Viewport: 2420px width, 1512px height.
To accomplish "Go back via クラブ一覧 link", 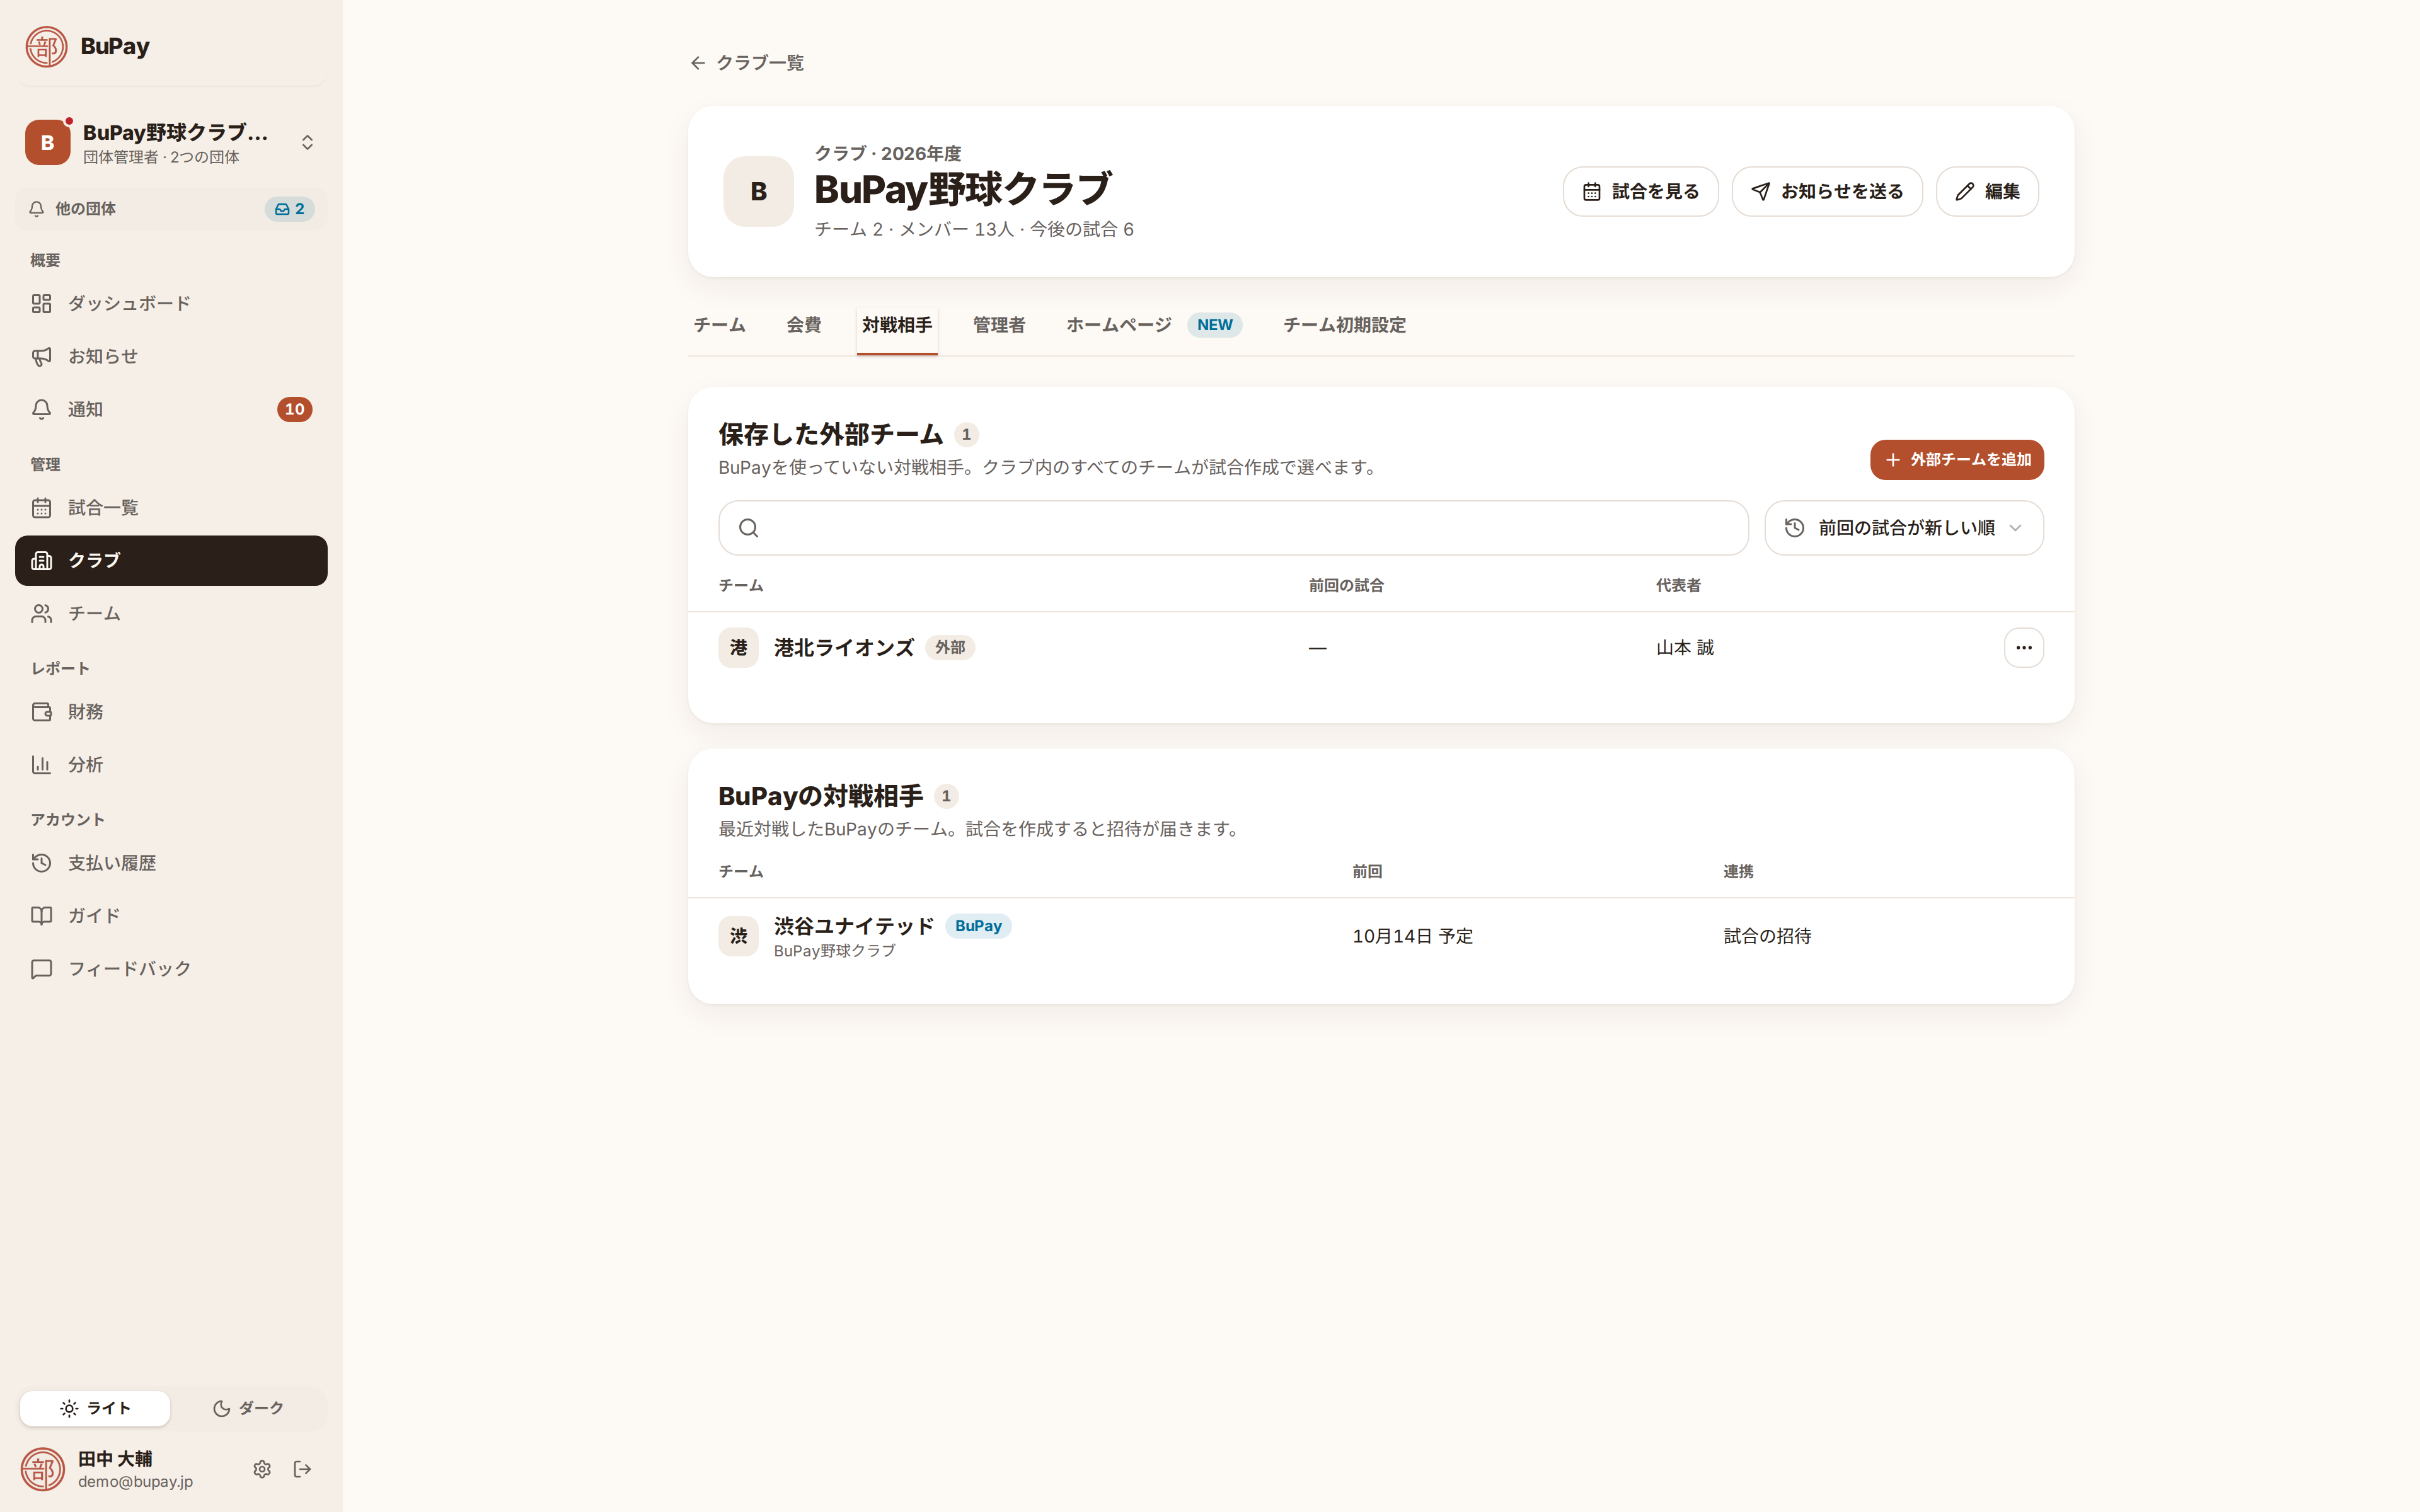I will [747, 63].
